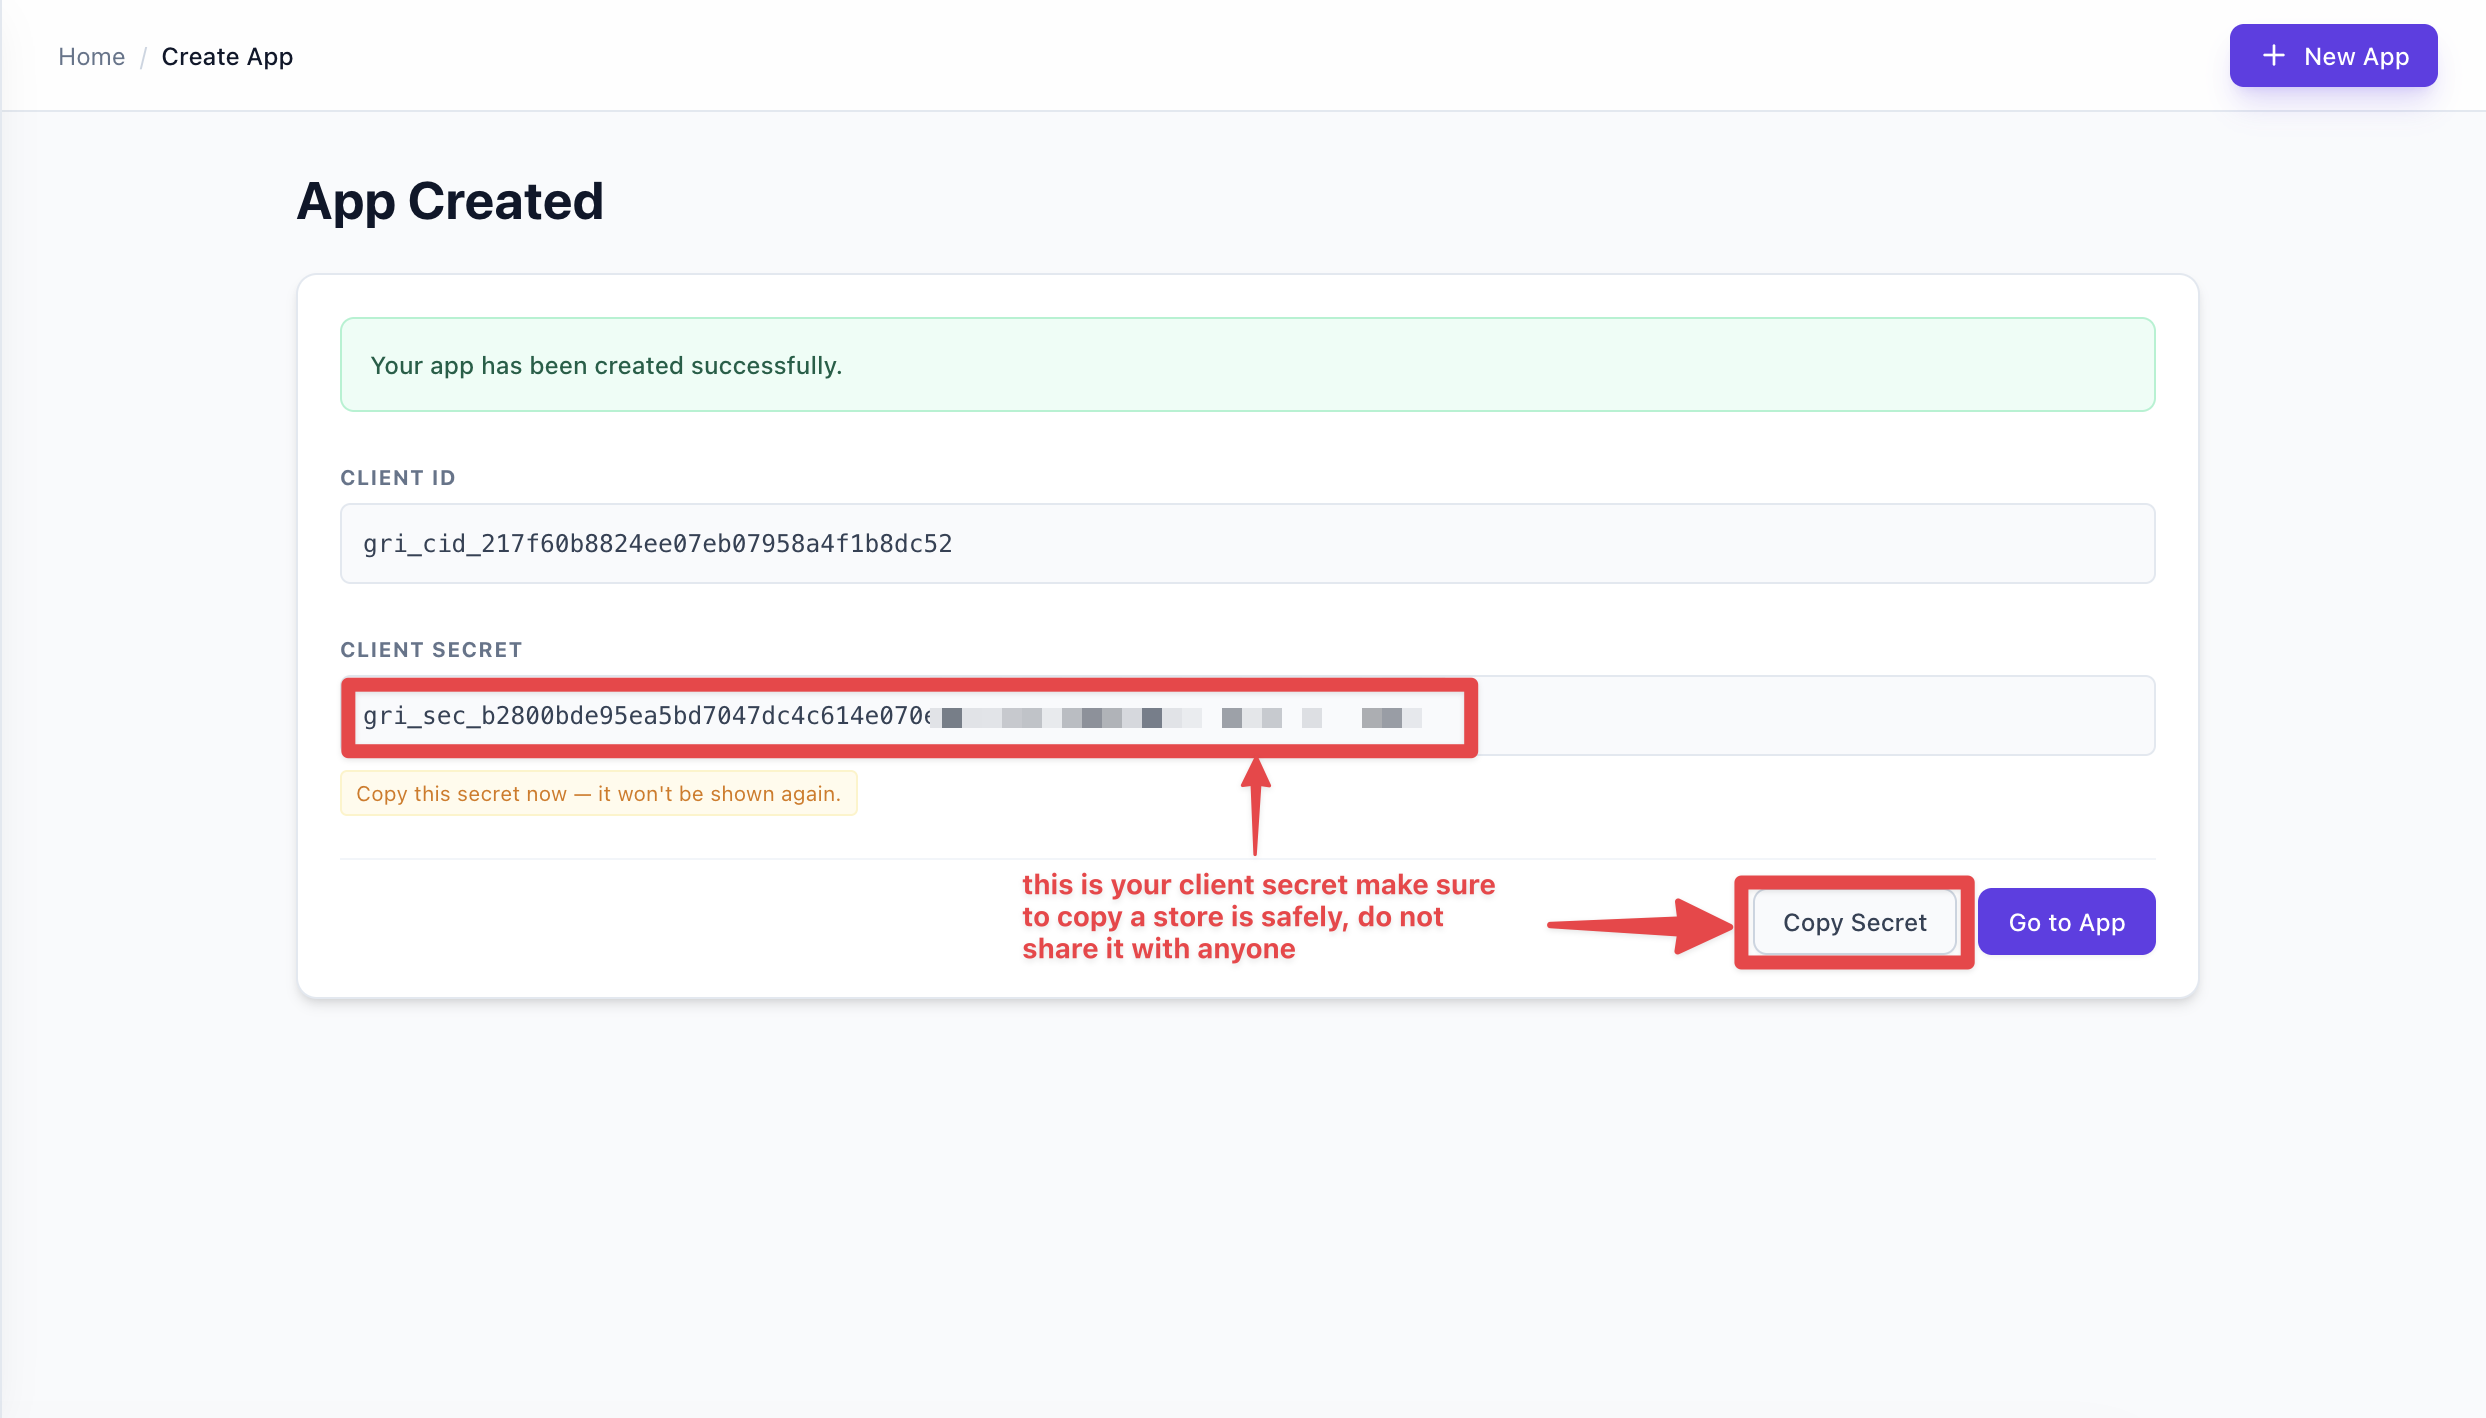Screen dimensions: 2486x1418
Task: Click the plus icon on New App button
Action: coord(2273,55)
